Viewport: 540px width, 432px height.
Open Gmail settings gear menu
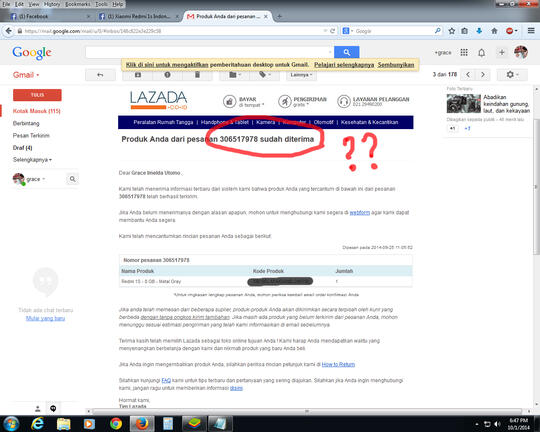pyautogui.click(x=512, y=74)
